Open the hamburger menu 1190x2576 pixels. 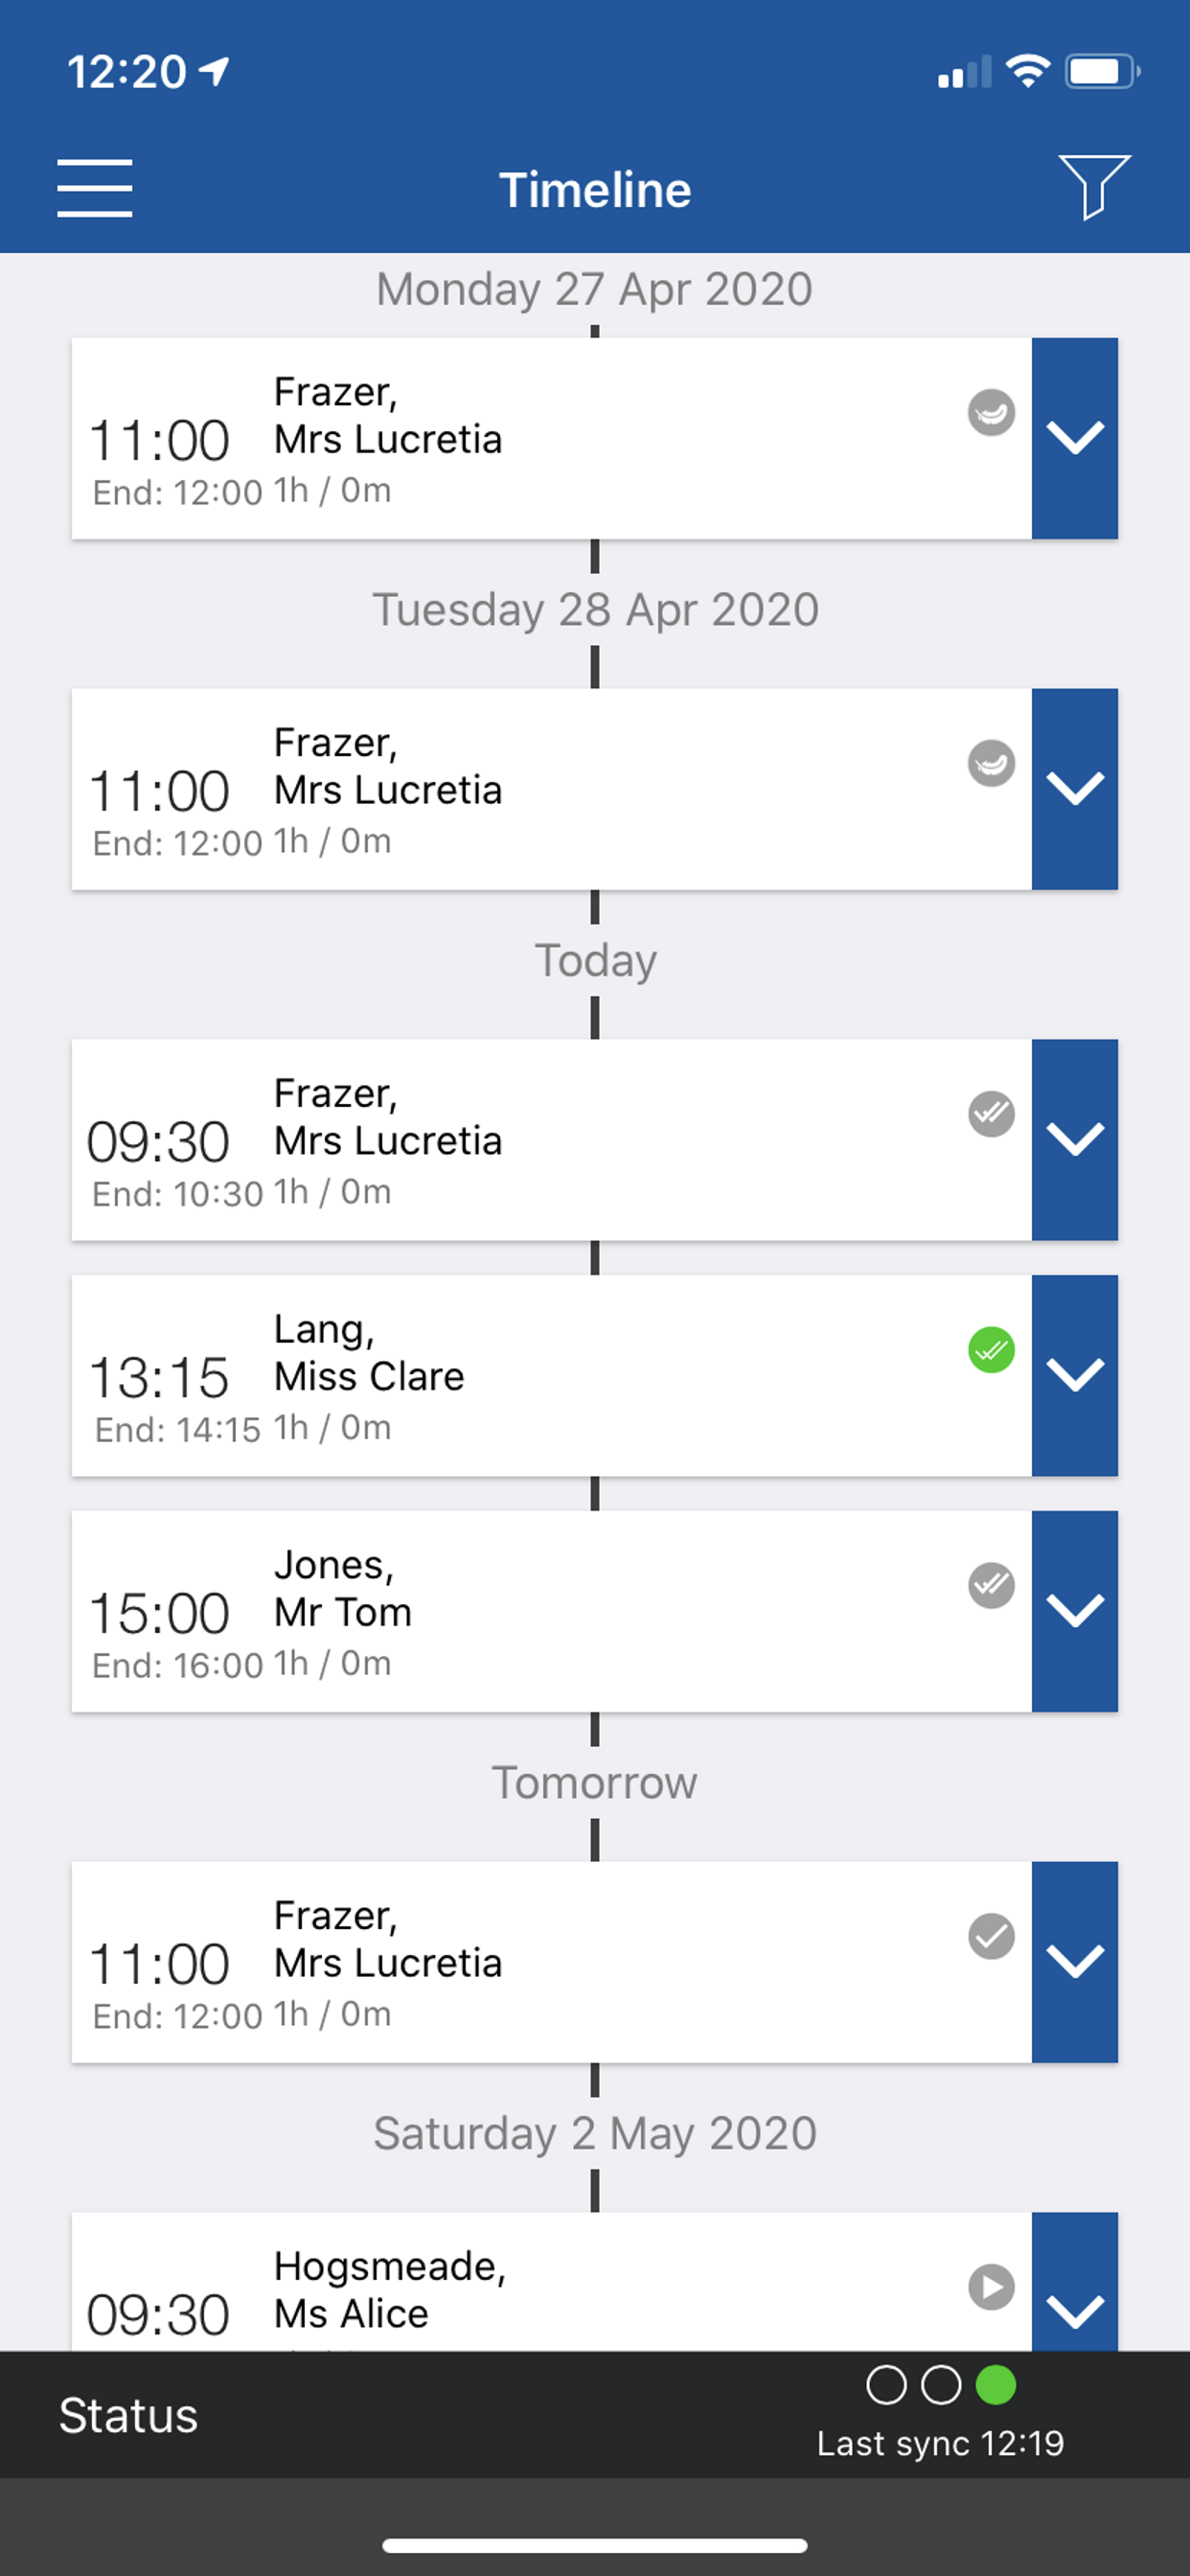95,188
